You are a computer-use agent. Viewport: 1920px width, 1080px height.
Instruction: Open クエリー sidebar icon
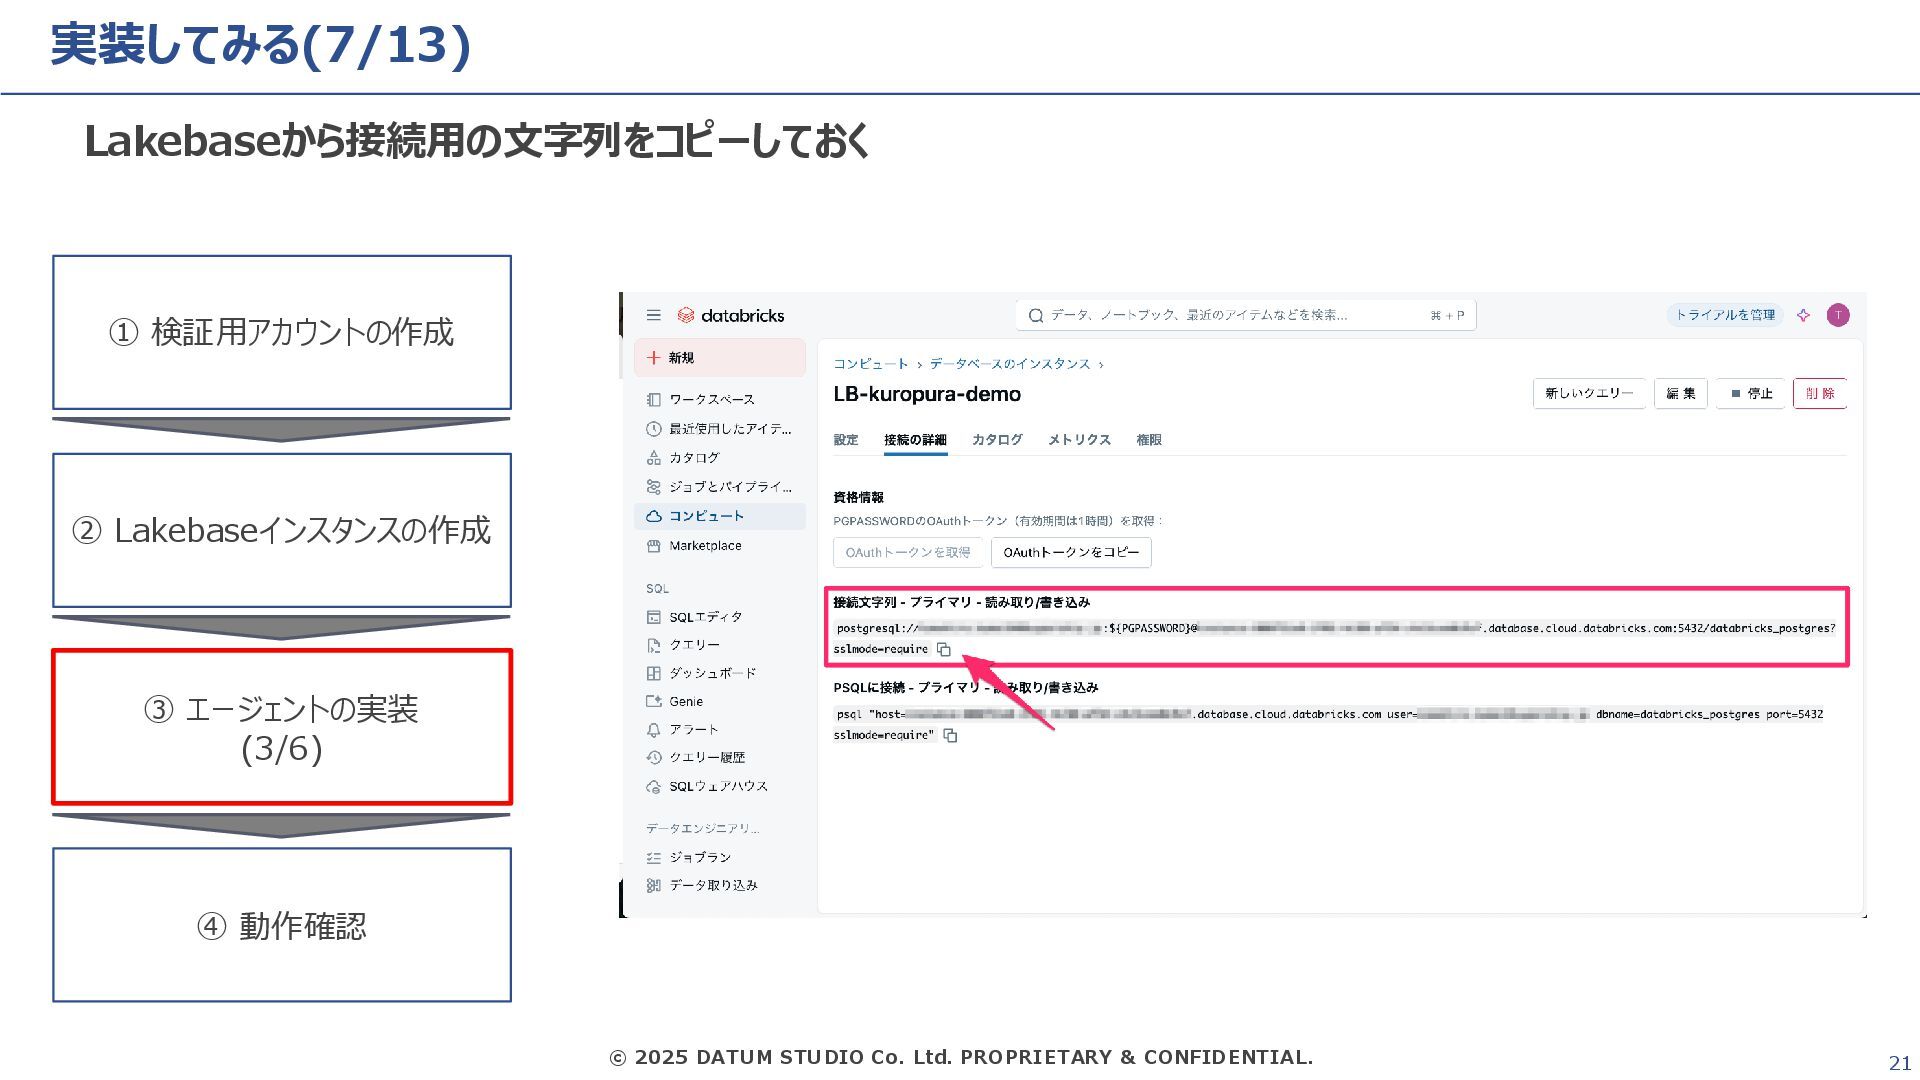point(653,645)
